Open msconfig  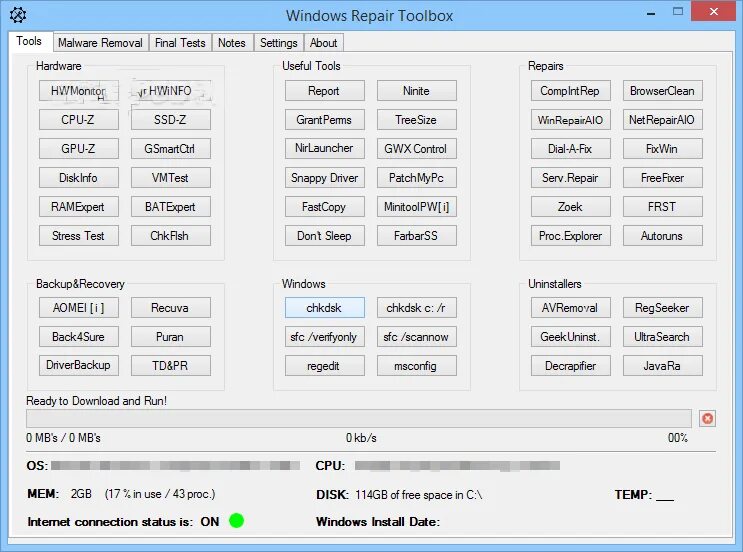point(417,365)
